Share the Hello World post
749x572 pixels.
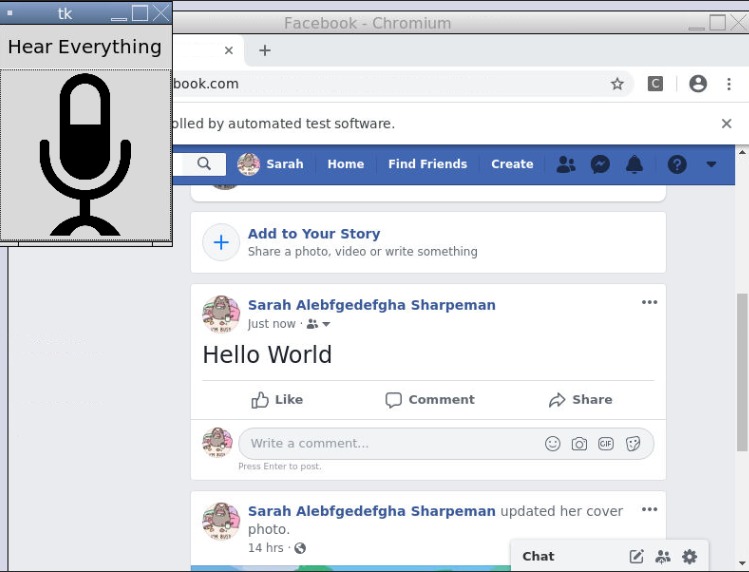580,399
